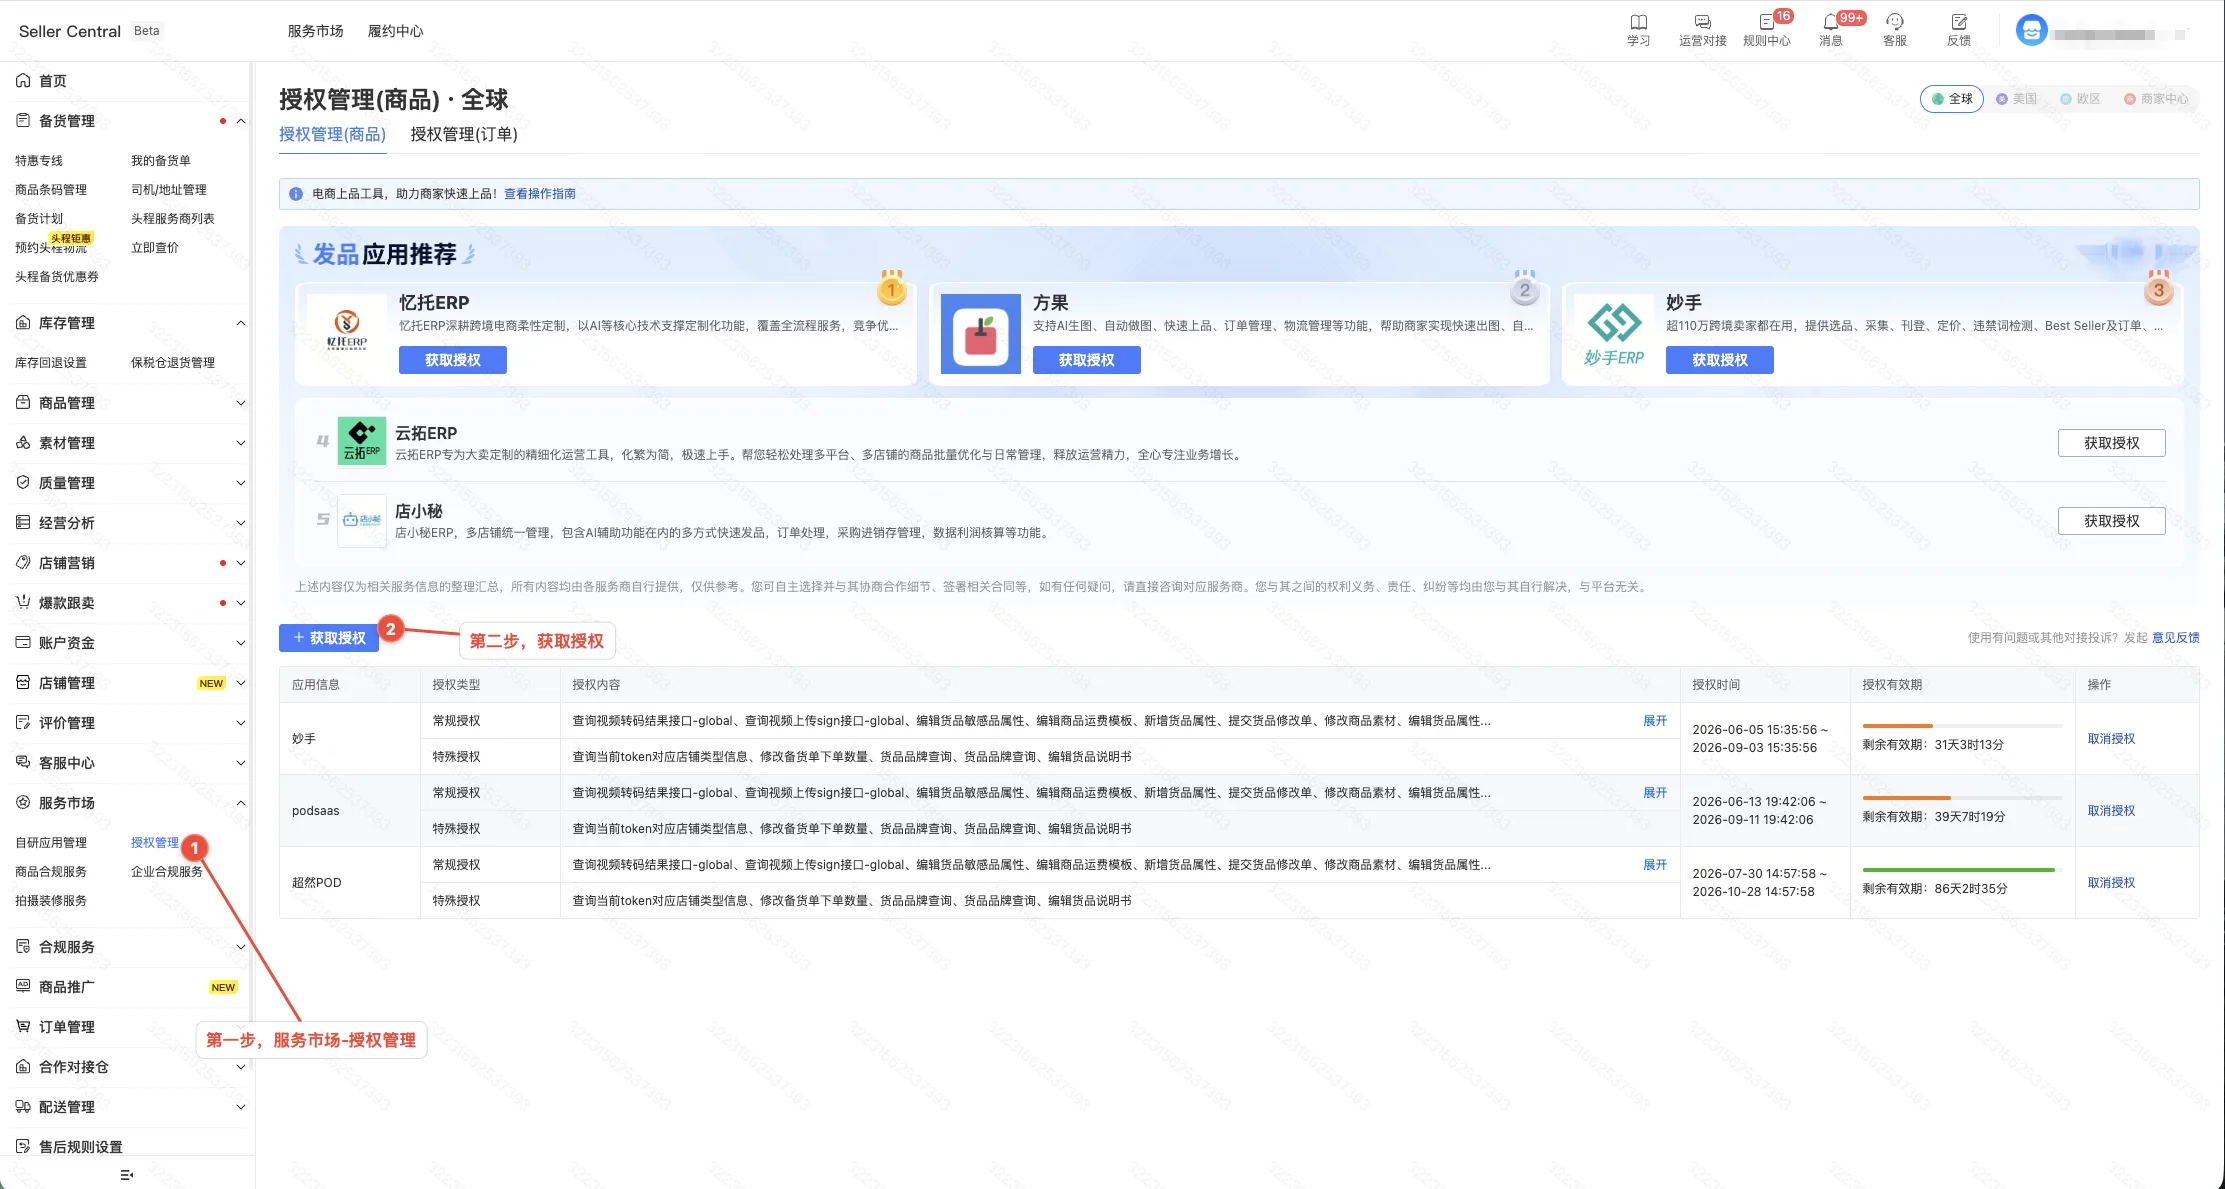This screenshot has width=2225, height=1189.
Task: Click the 账户资金 wallet icon
Action: (x=23, y=643)
